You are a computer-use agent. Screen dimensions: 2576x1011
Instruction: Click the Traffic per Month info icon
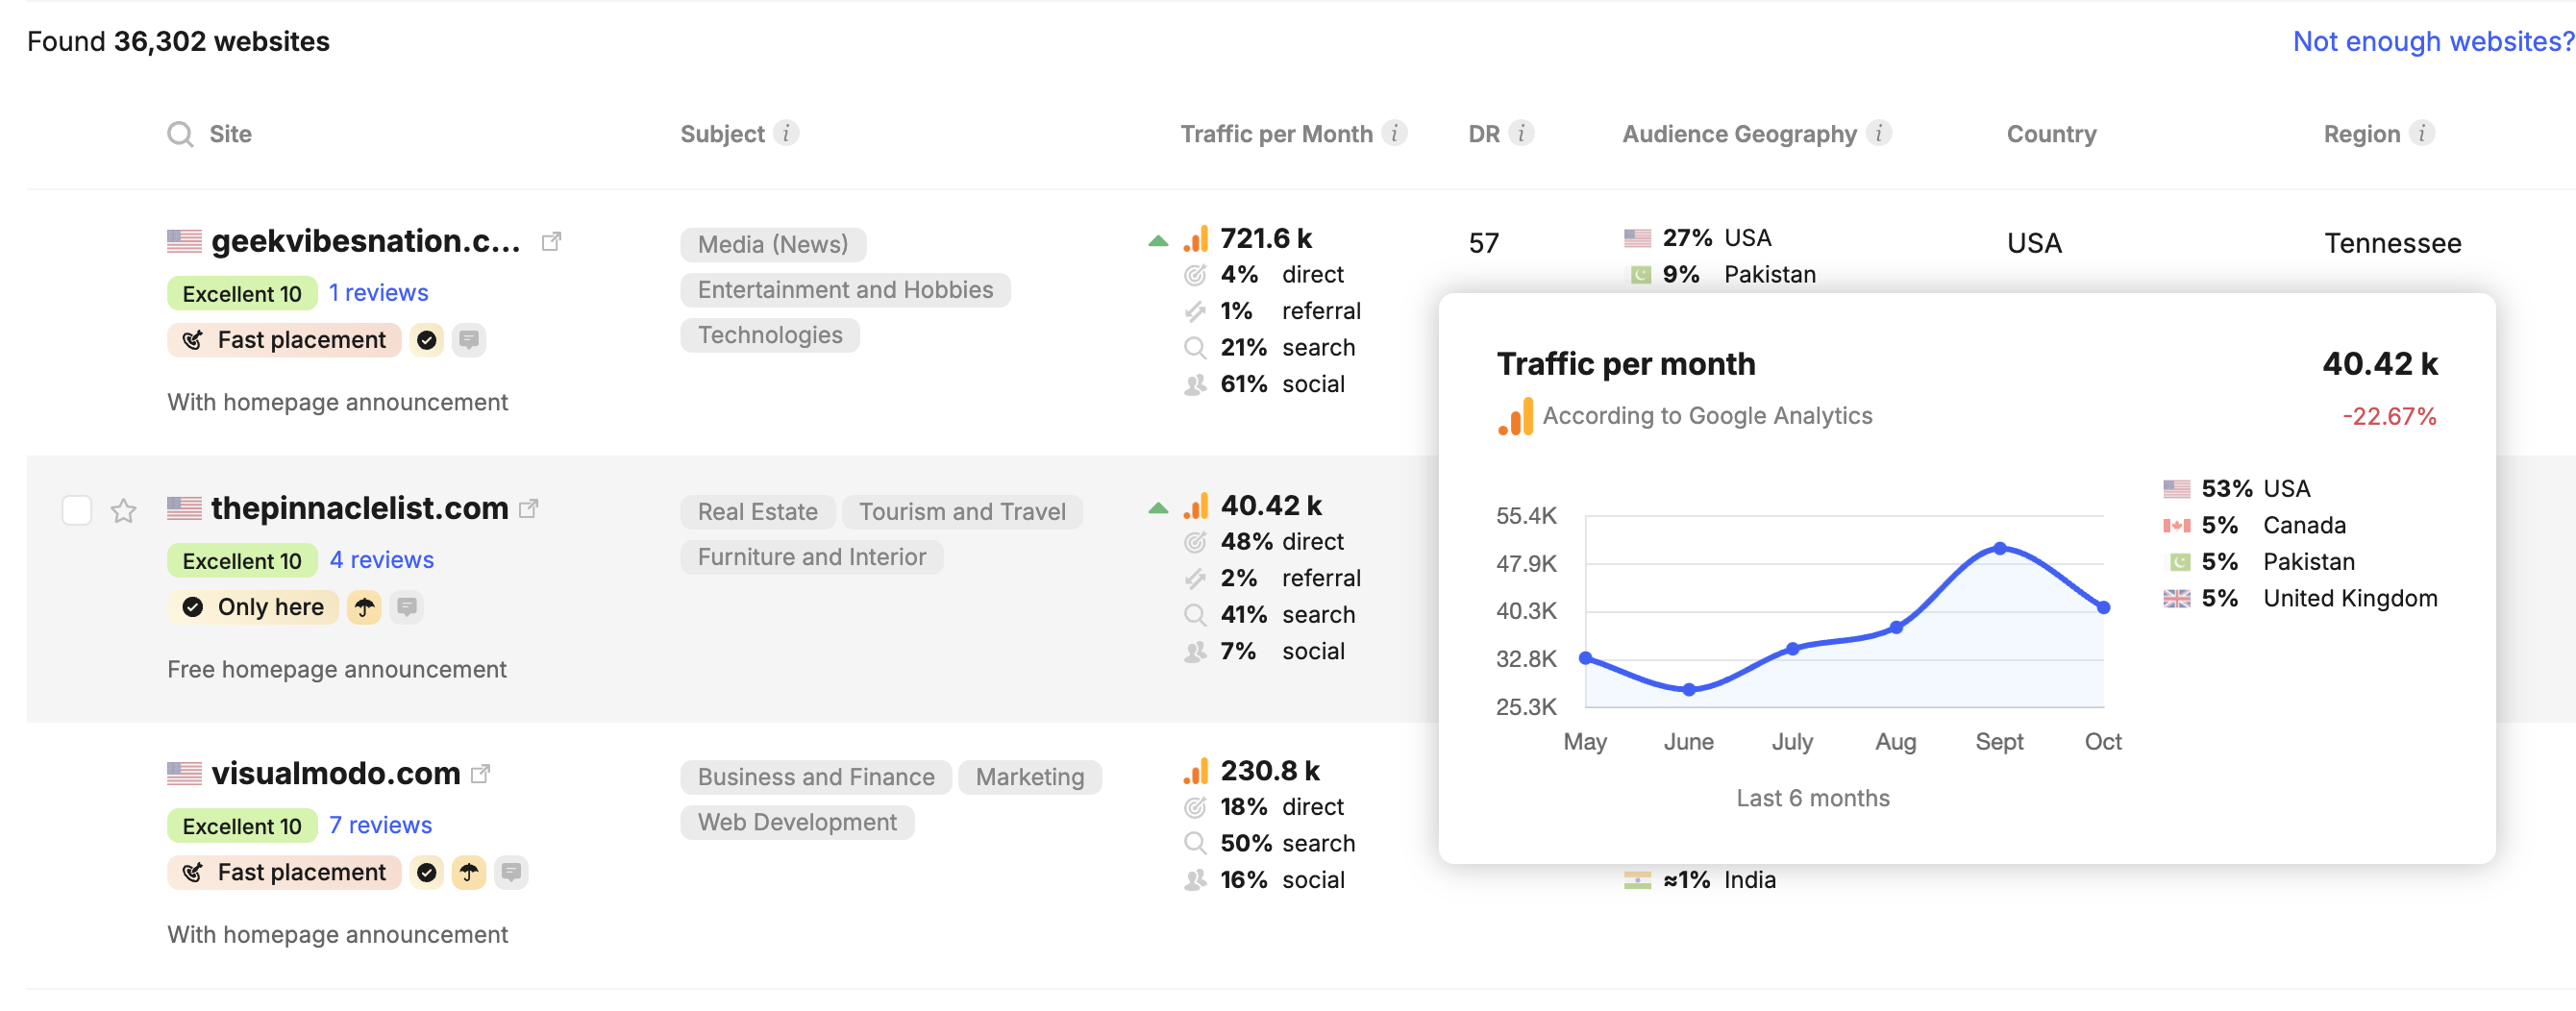[x=1394, y=133]
